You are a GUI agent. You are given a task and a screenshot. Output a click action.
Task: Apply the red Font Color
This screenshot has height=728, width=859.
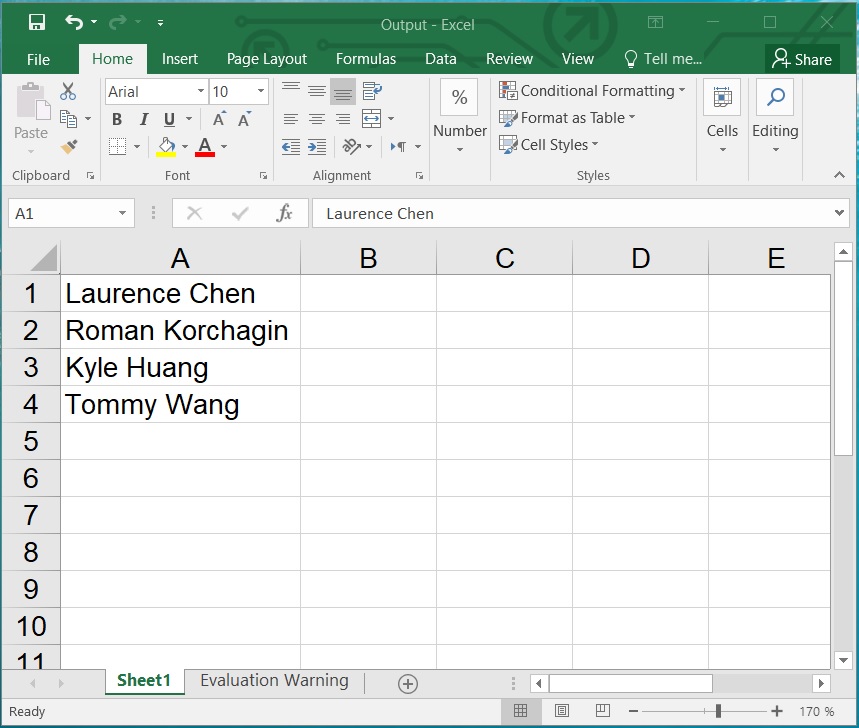[x=204, y=146]
